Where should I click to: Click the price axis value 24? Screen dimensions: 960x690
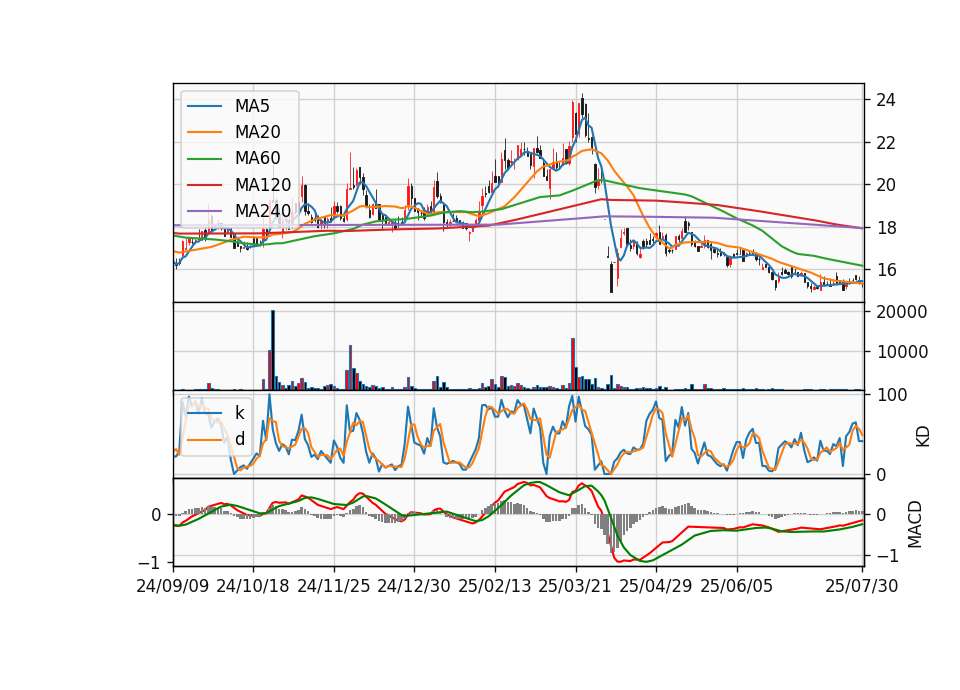coord(886,100)
